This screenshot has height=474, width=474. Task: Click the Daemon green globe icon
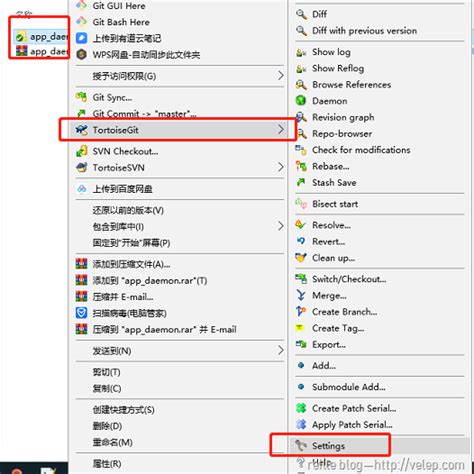point(301,100)
